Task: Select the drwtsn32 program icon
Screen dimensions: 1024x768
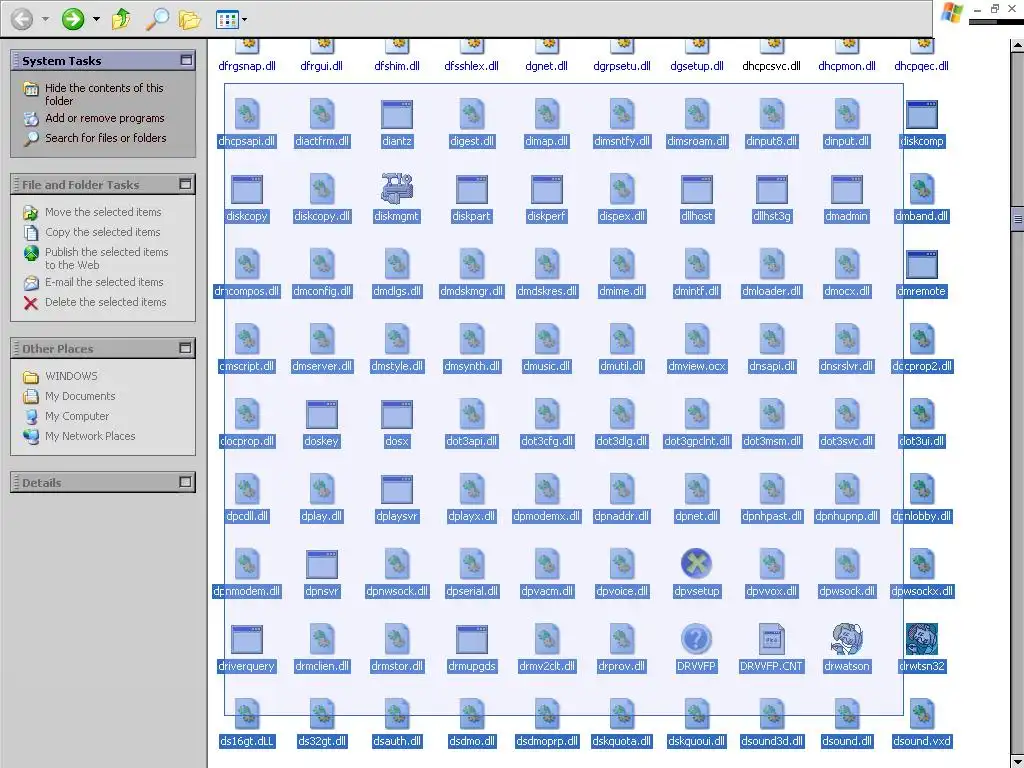Action: 921,639
